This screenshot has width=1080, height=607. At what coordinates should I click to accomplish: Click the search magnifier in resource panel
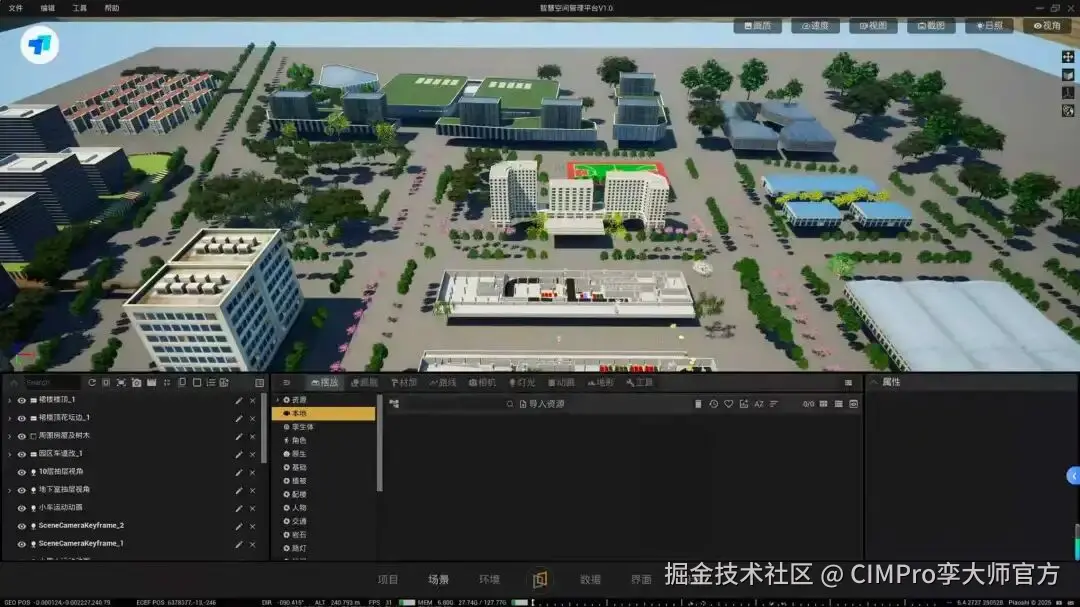pyautogui.click(x=510, y=404)
